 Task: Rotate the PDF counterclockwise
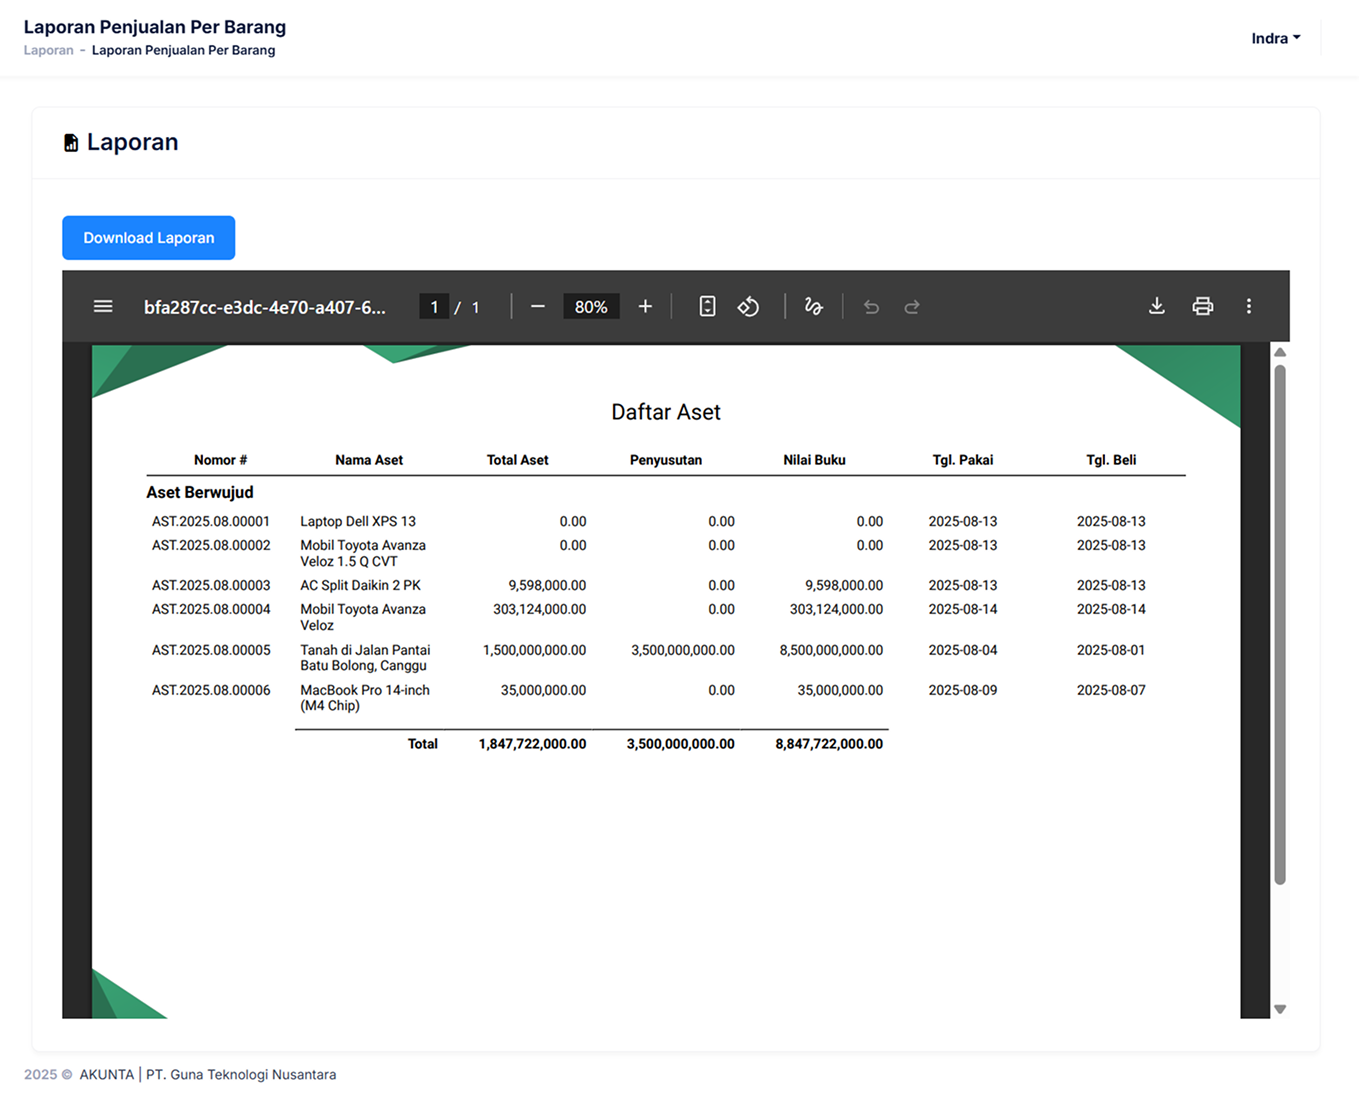(748, 307)
